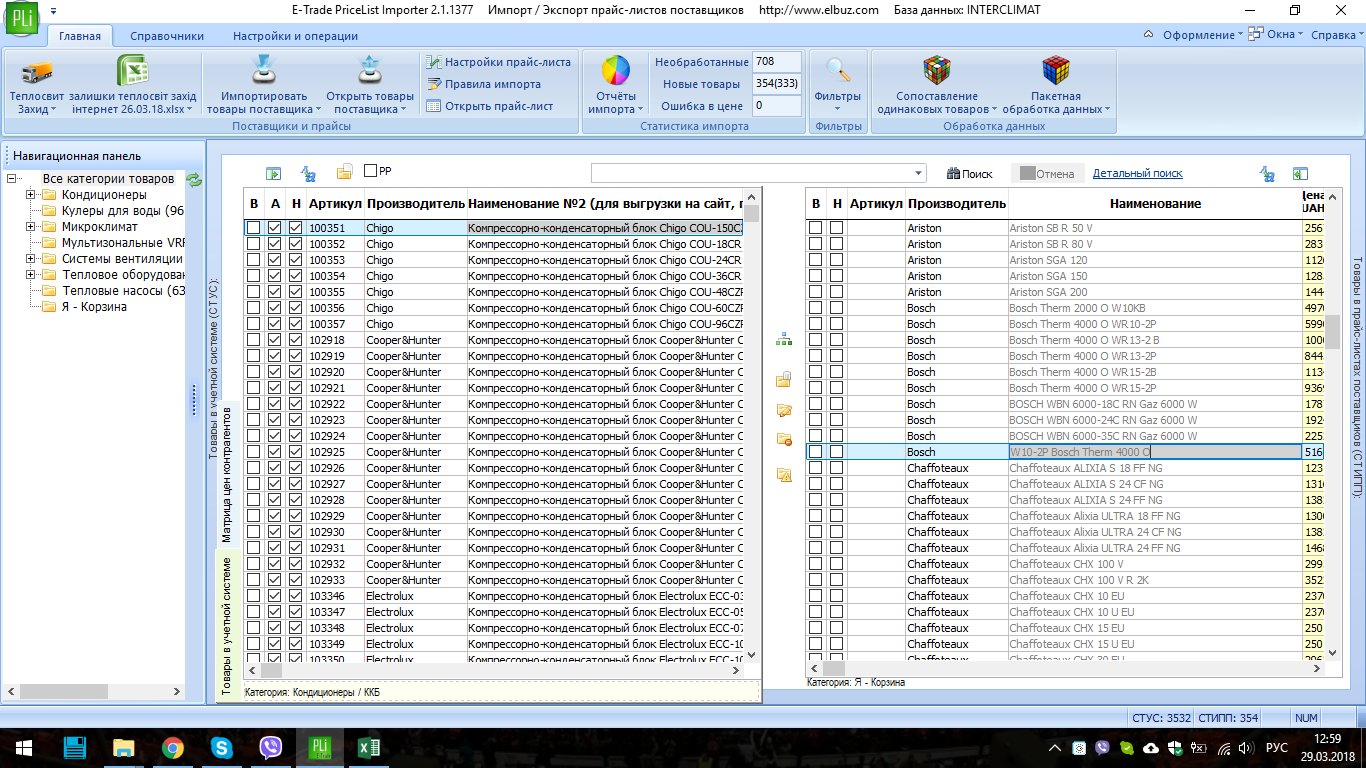Switch to the Справочники ribbon tab

[x=167, y=36]
